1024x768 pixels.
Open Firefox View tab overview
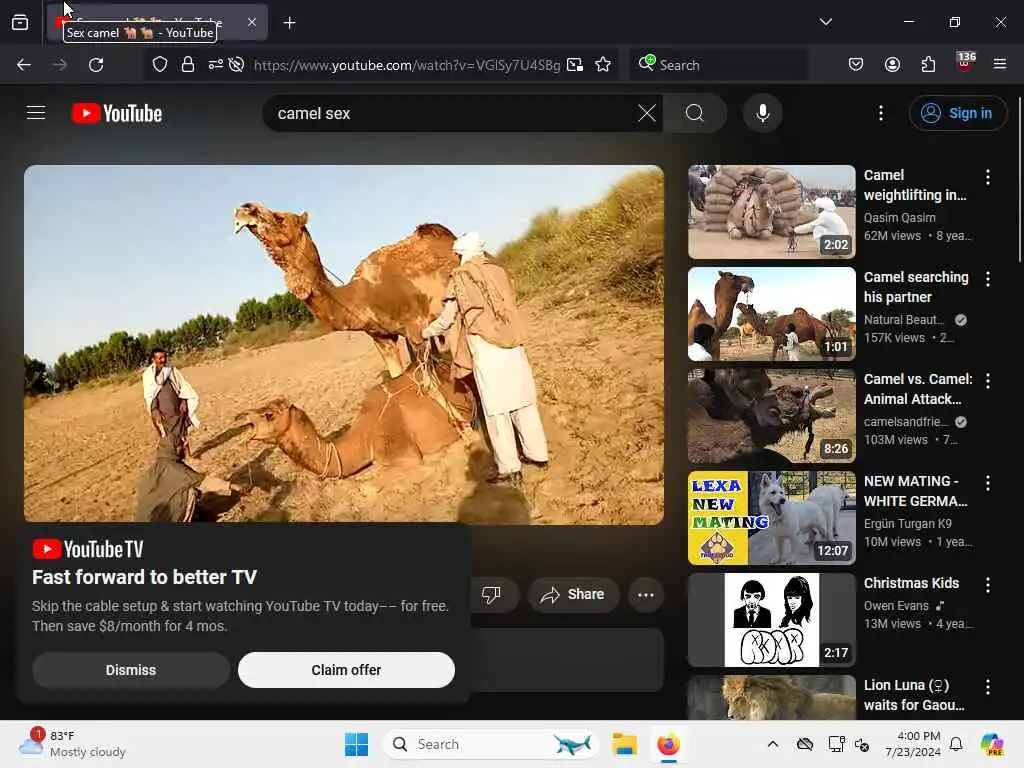click(x=20, y=22)
